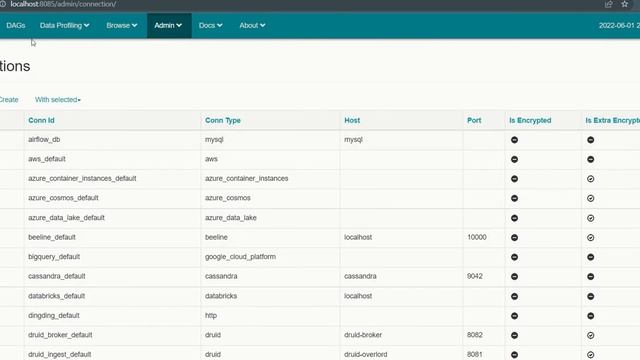The width and height of the screenshot is (640, 360).
Task: Click the azure_data_lake_default connection id
Action: [x=66, y=218]
